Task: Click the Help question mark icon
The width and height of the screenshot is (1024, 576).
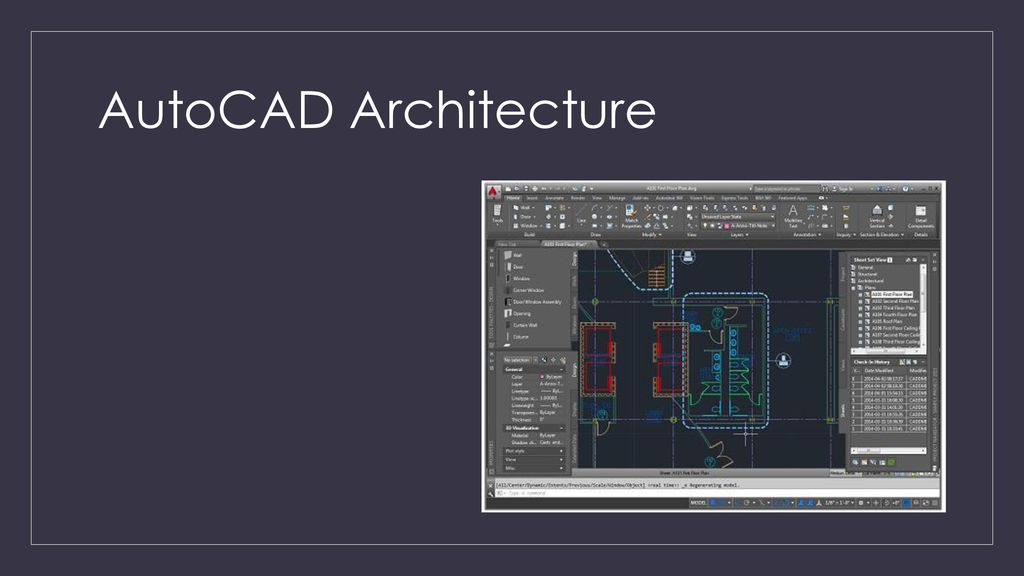Action: 905,189
